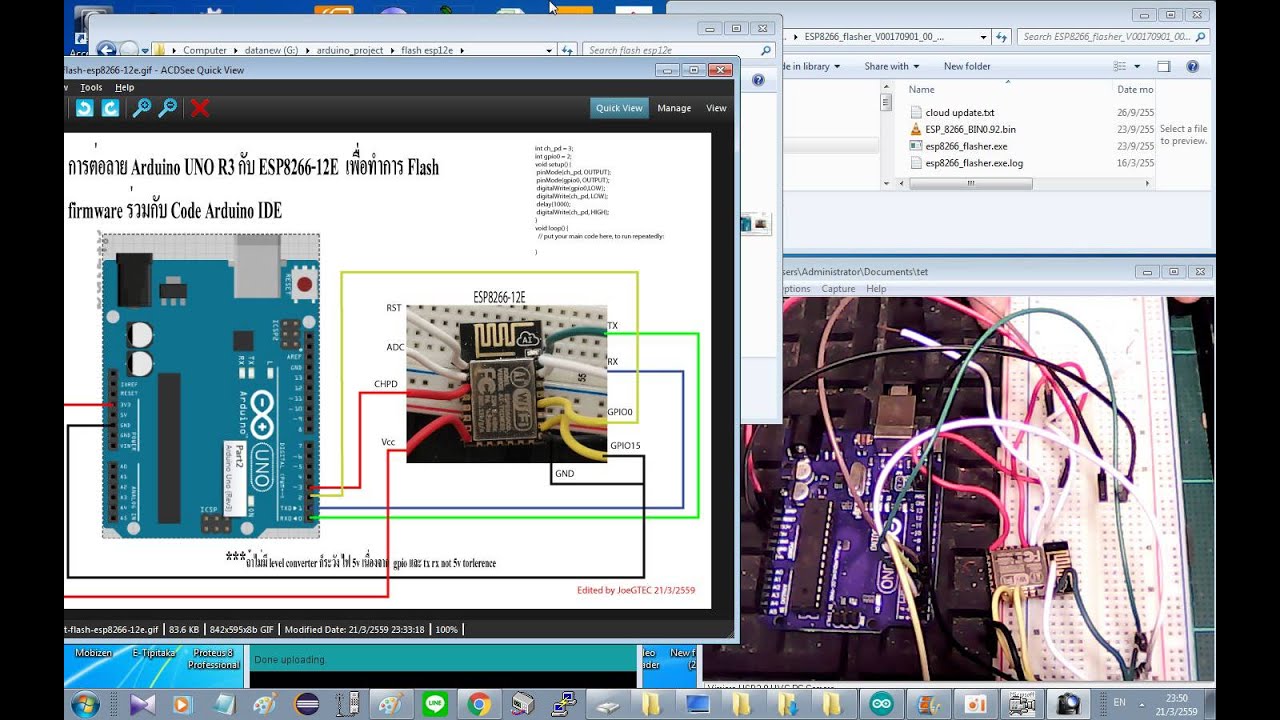
Task: Click the change view icon in ESP8266_flasher window
Action: coord(1120,66)
